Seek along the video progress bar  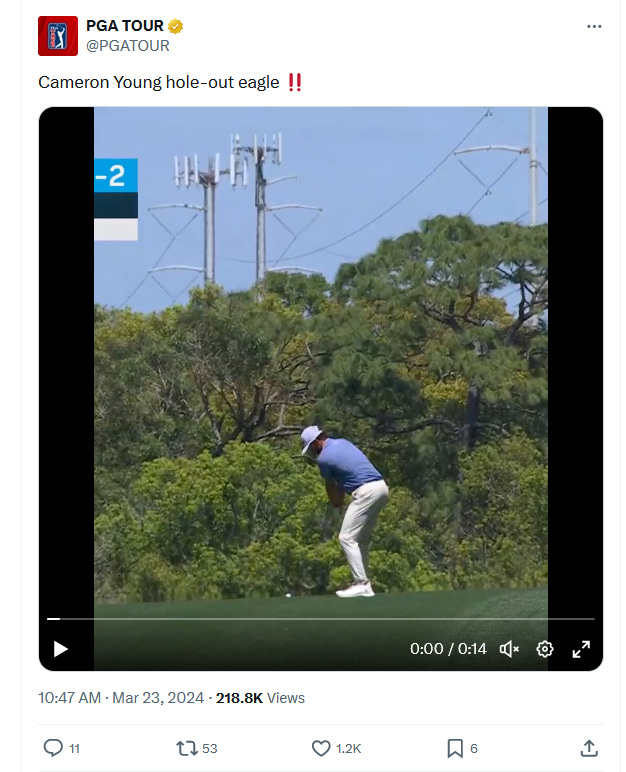(321, 618)
